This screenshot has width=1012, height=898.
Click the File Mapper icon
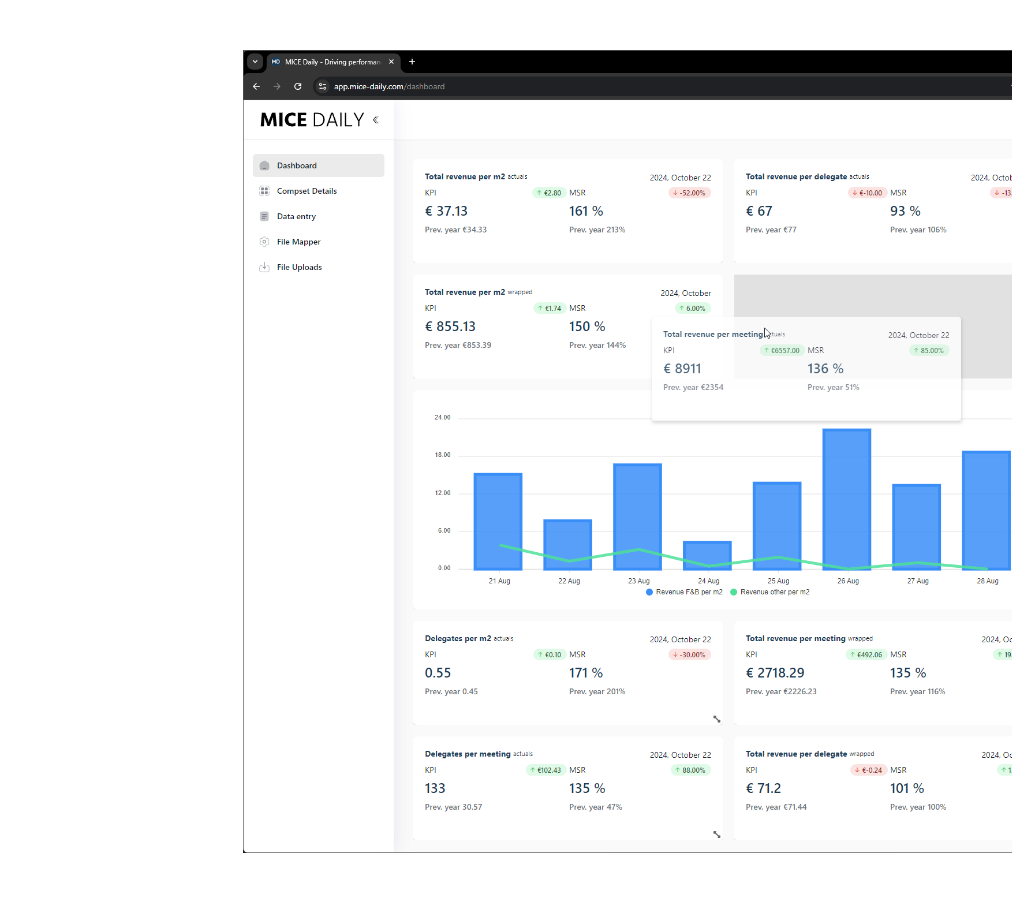pyautogui.click(x=264, y=242)
